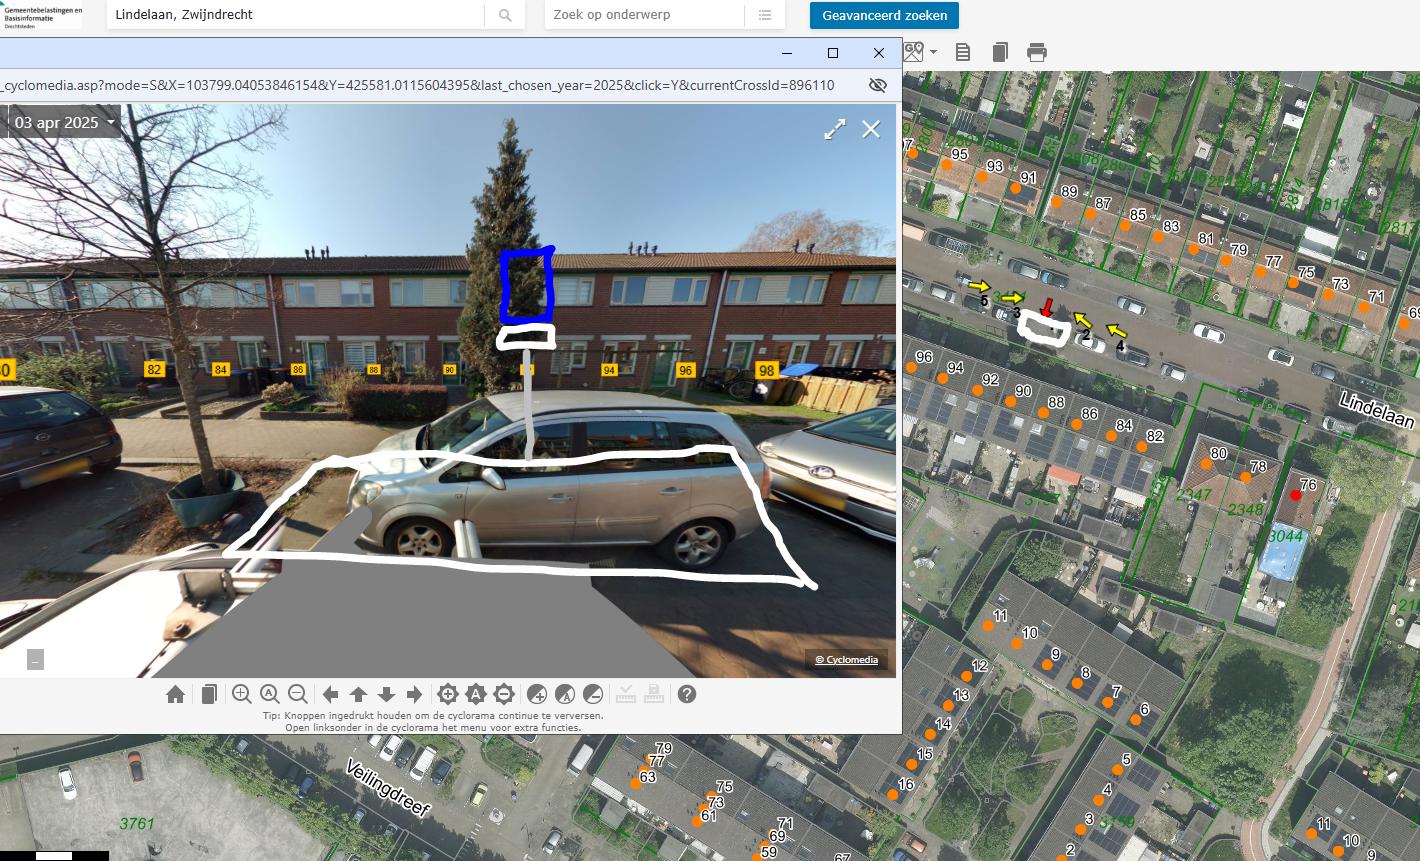Screen dimensions: 1420x861
Task: Click the printer icon above the map
Action: pyautogui.click(x=1037, y=52)
